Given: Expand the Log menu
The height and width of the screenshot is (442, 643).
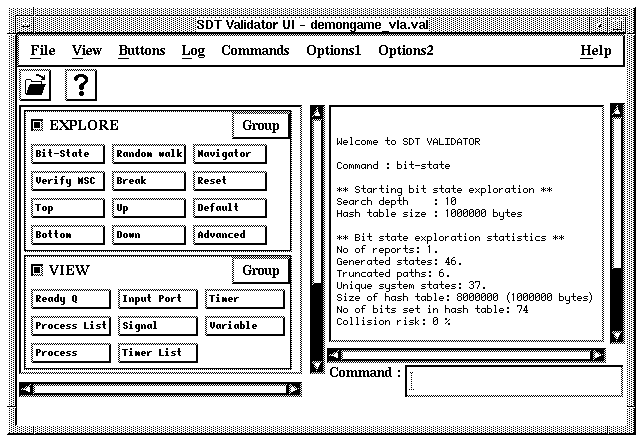Looking at the screenshot, I should tap(193, 51).
